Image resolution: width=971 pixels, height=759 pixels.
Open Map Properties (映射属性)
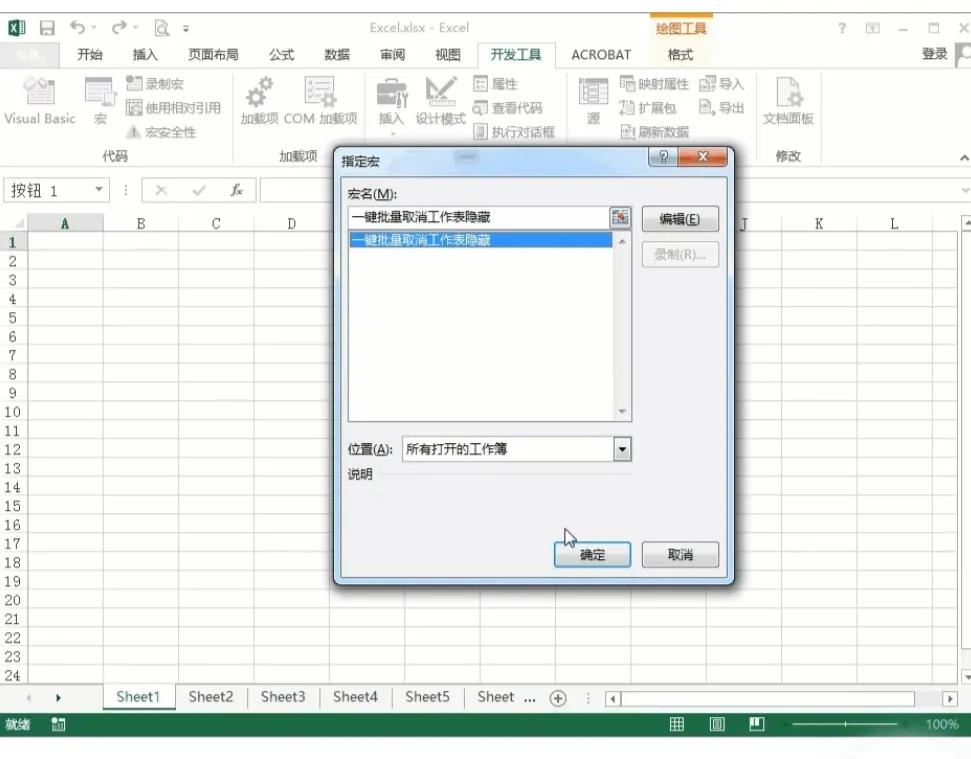point(654,84)
